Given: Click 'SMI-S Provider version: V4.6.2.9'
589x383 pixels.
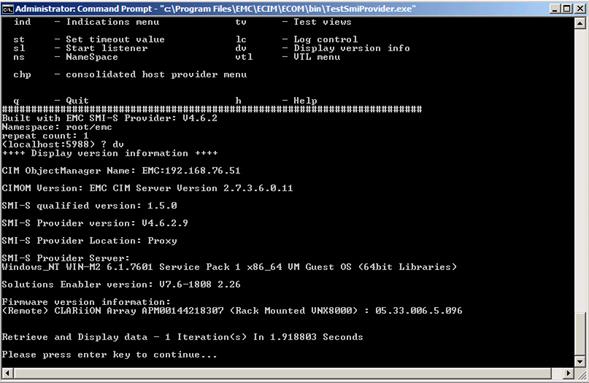Looking at the screenshot, I should (95, 223).
